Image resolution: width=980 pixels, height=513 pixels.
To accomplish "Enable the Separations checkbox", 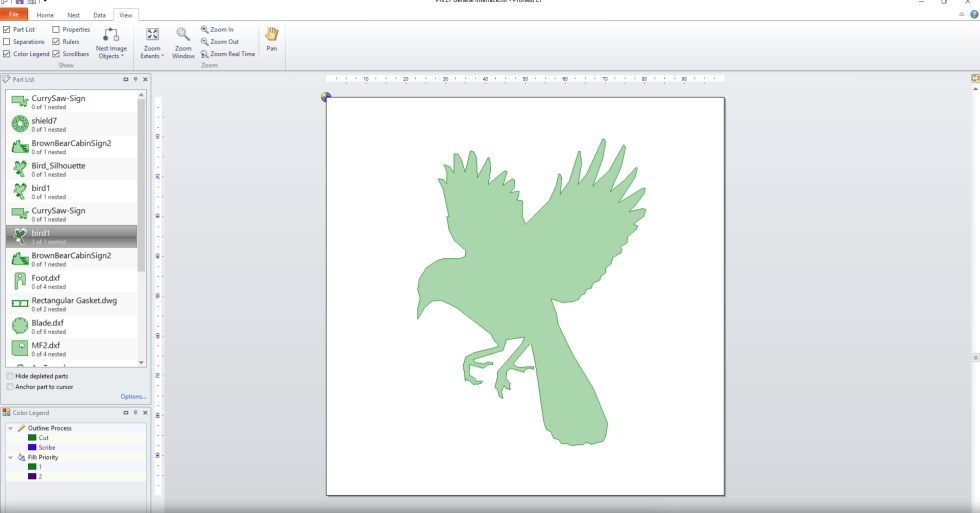I will [x=7, y=42].
